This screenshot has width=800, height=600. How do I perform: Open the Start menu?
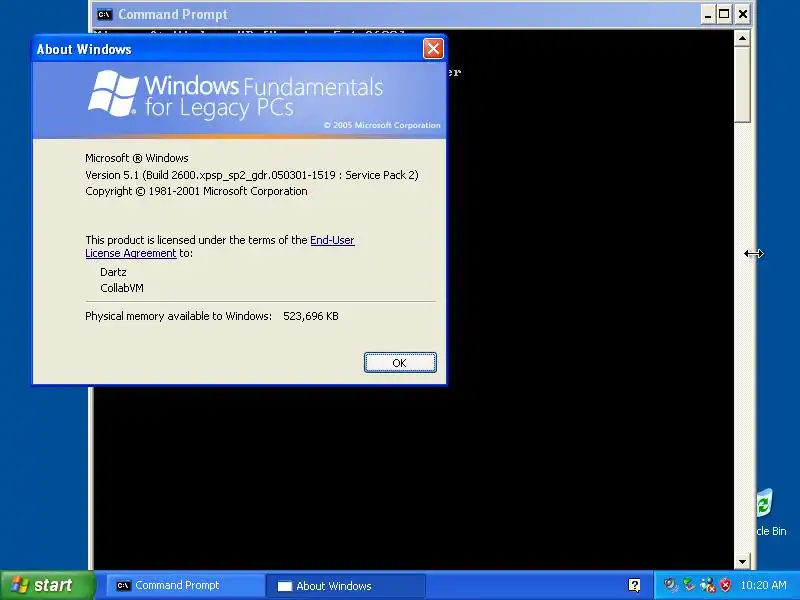click(47, 585)
